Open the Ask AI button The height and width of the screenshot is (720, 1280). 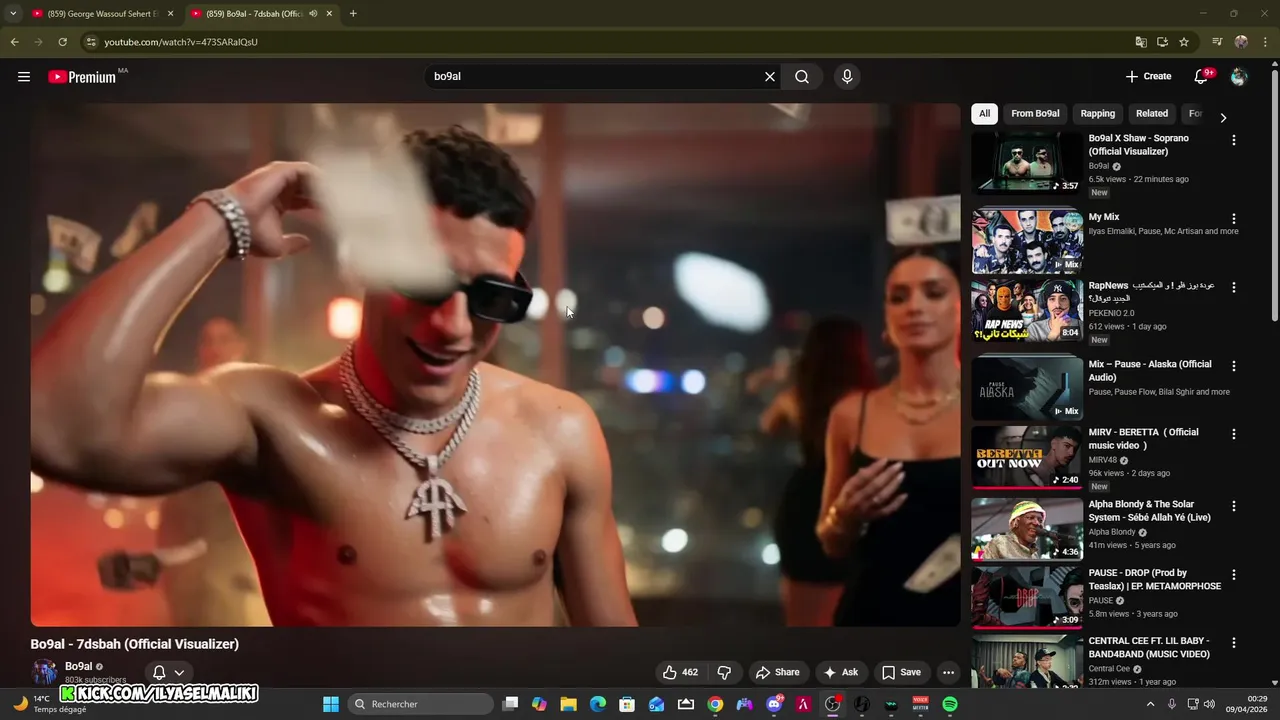pyautogui.click(x=840, y=672)
